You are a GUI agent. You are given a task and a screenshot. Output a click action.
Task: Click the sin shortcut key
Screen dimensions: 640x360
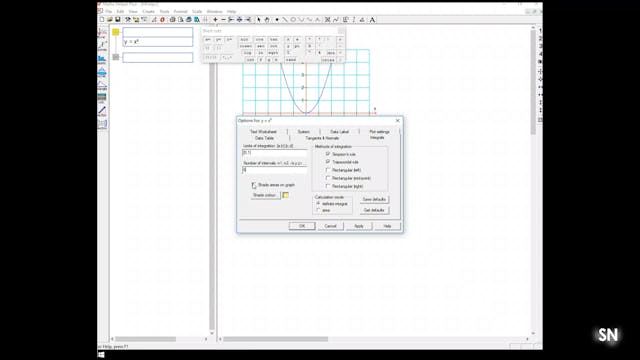(244, 40)
